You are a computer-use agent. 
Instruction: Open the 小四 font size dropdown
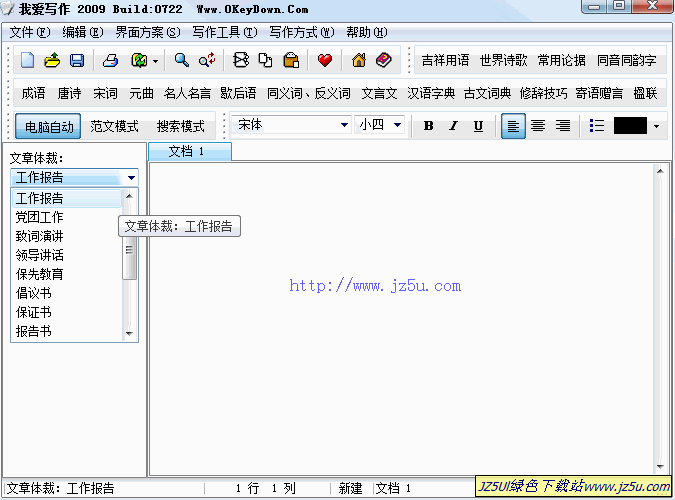coord(397,126)
